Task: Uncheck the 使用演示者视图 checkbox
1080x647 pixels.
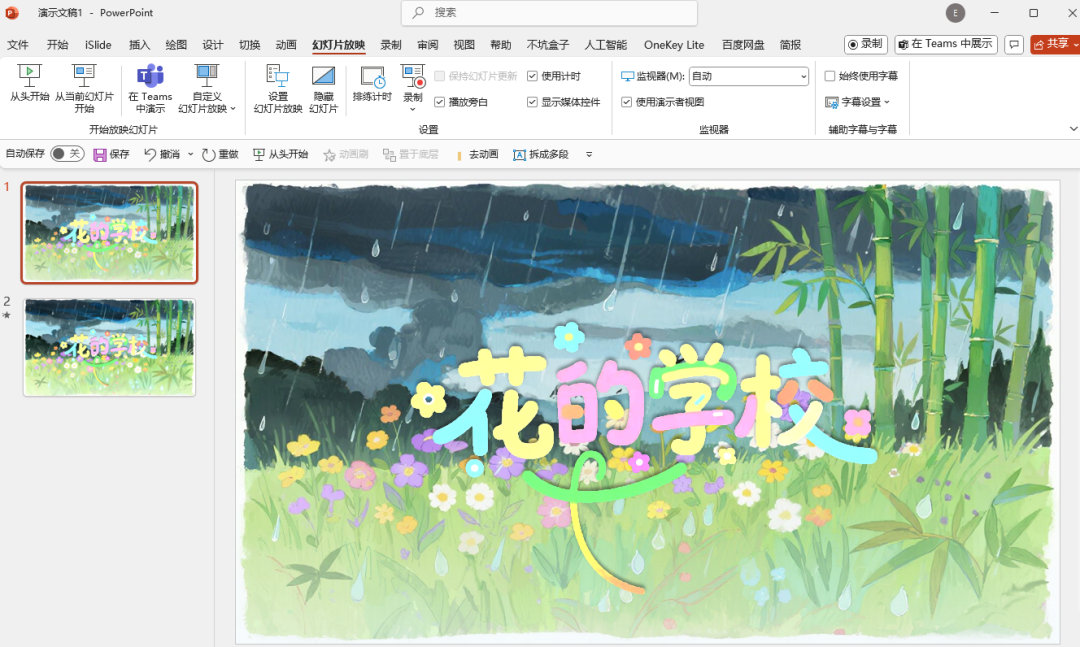Action: coord(627,102)
